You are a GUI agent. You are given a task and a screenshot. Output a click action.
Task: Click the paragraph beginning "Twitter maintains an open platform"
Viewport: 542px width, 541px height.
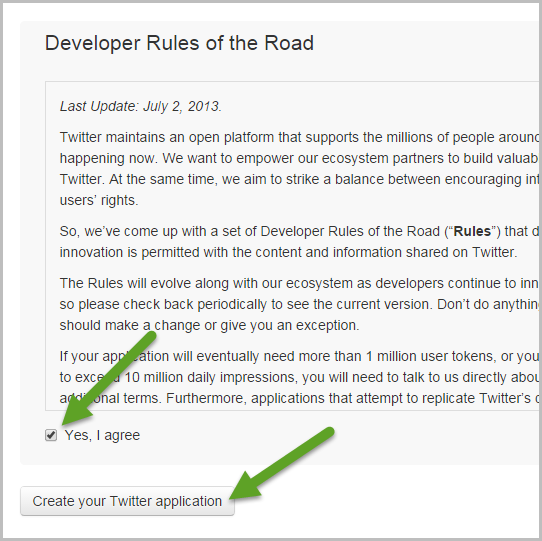pos(299,169)
